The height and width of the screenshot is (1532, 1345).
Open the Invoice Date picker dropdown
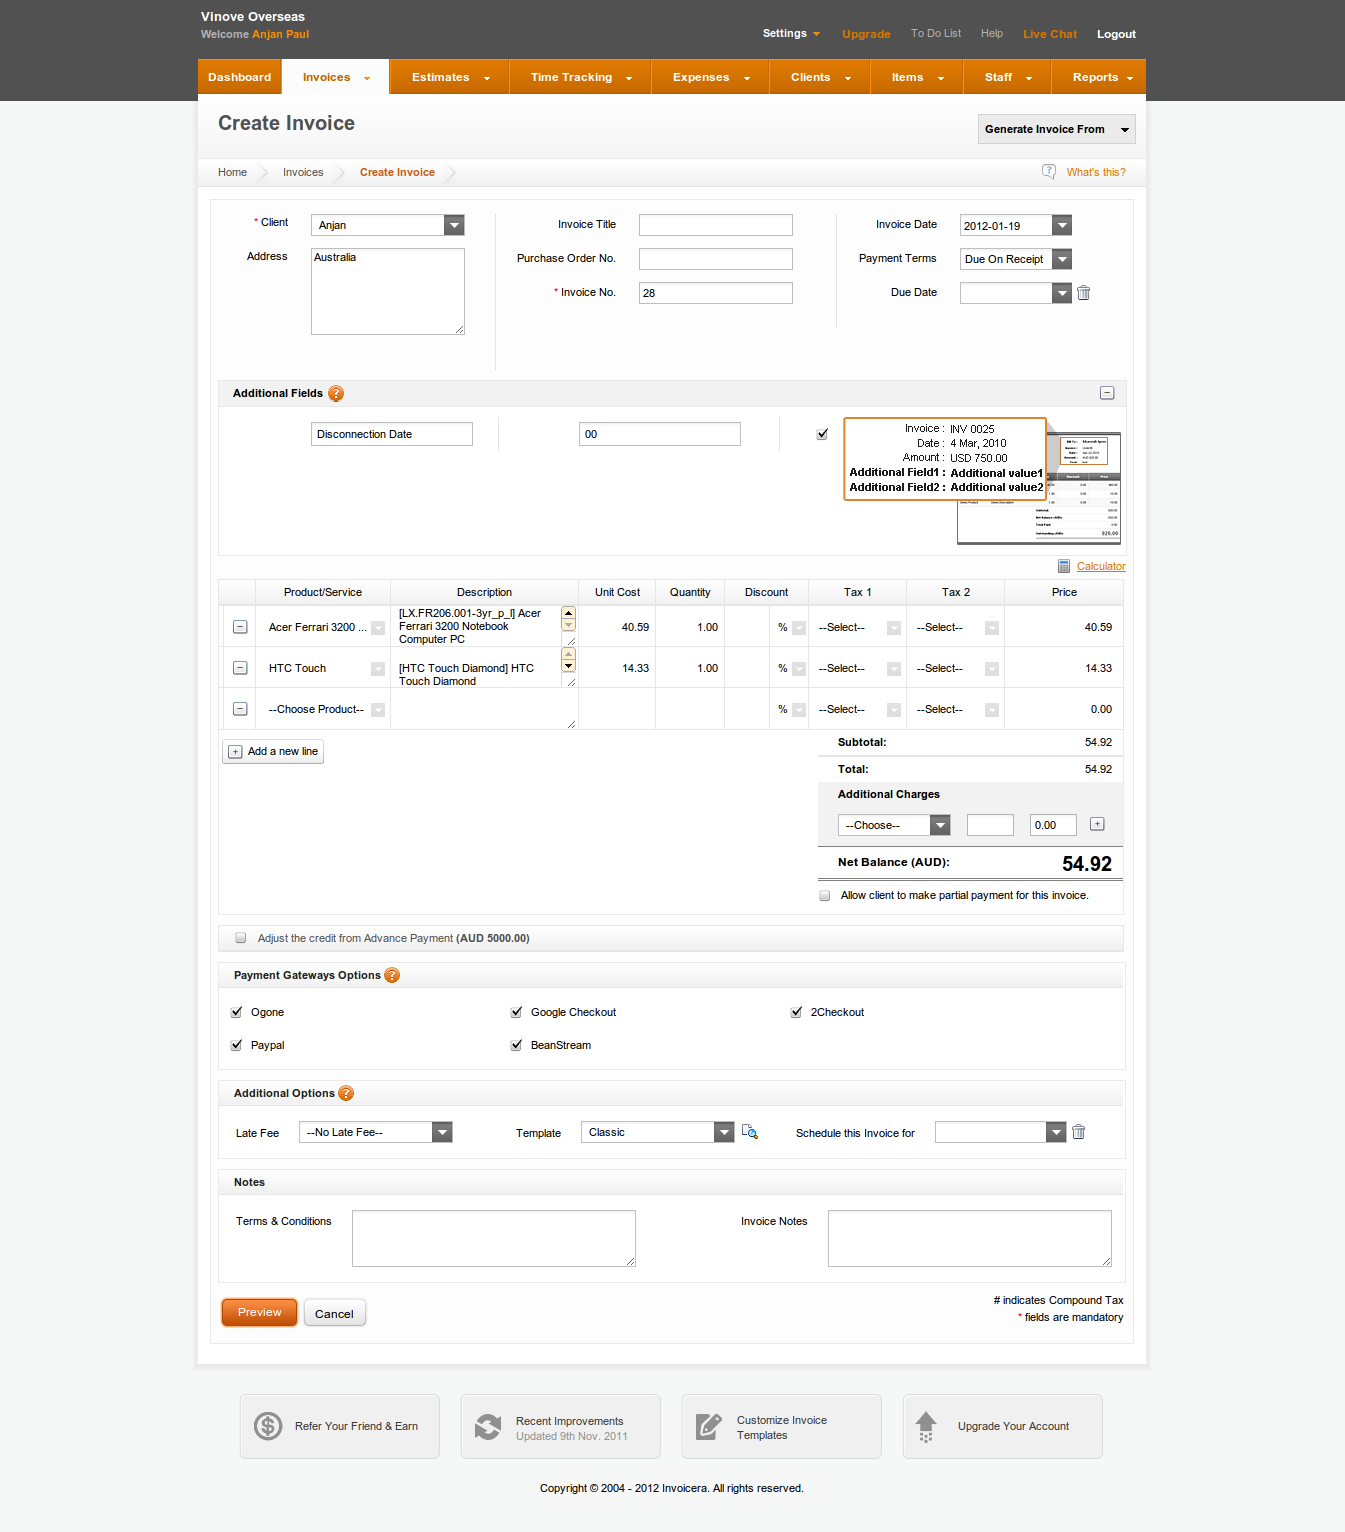(x=1062, y=225)
